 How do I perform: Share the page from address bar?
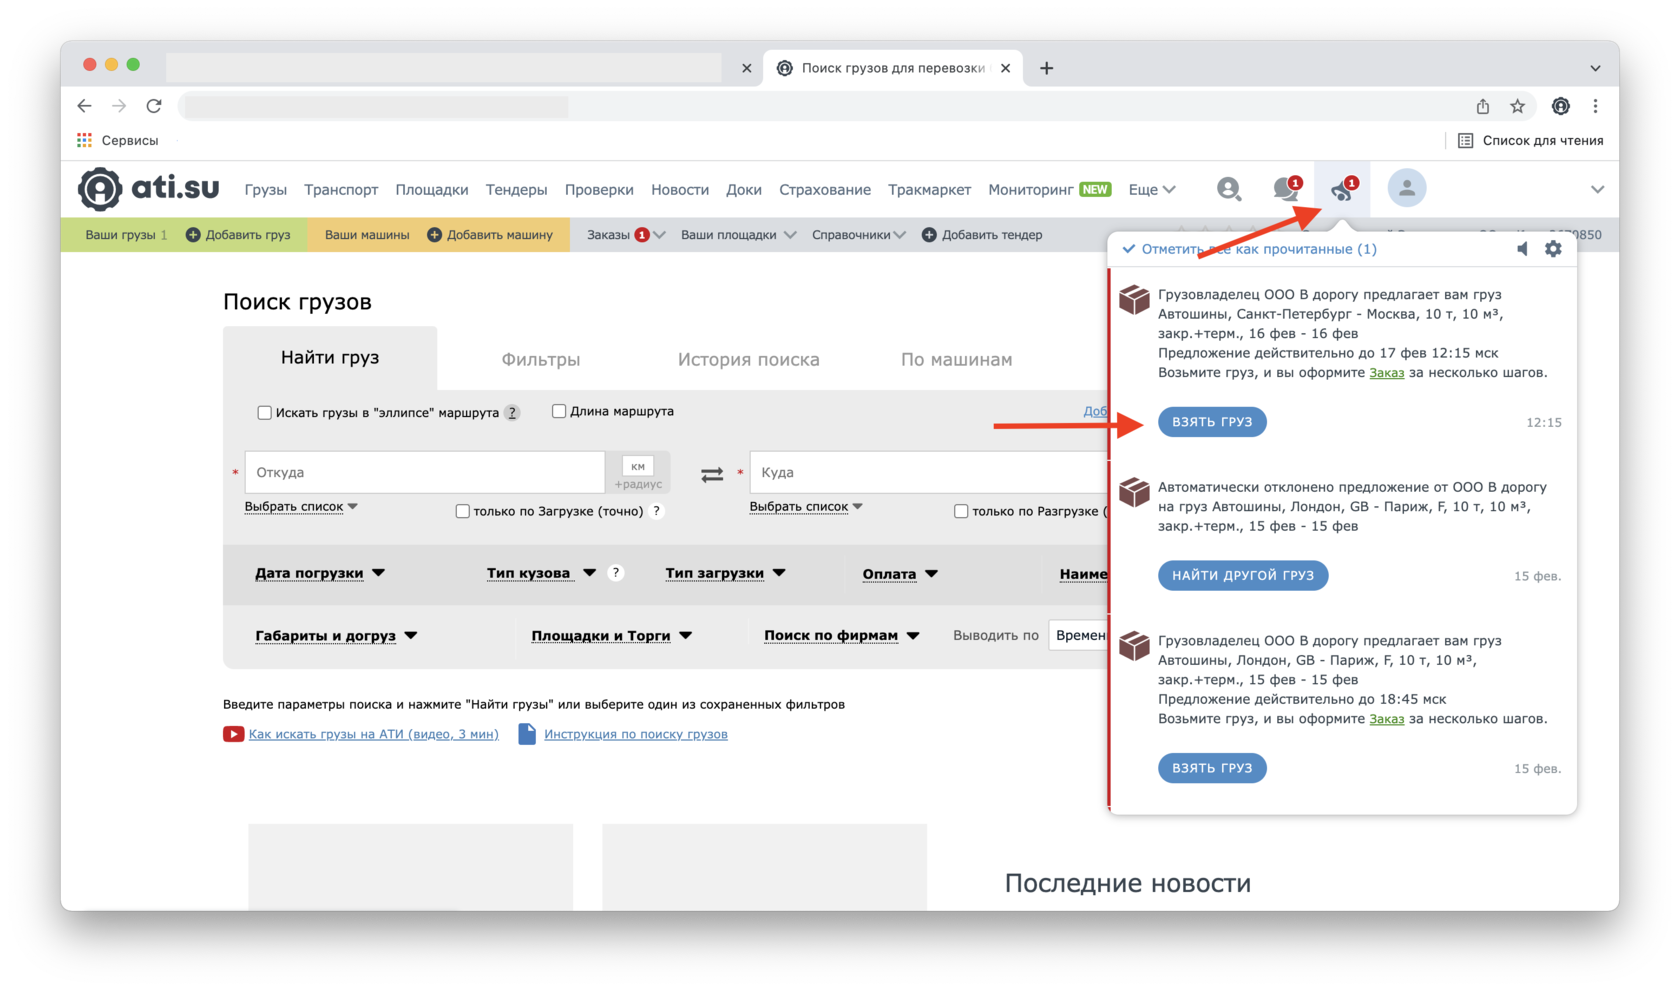pos(1483,106)
